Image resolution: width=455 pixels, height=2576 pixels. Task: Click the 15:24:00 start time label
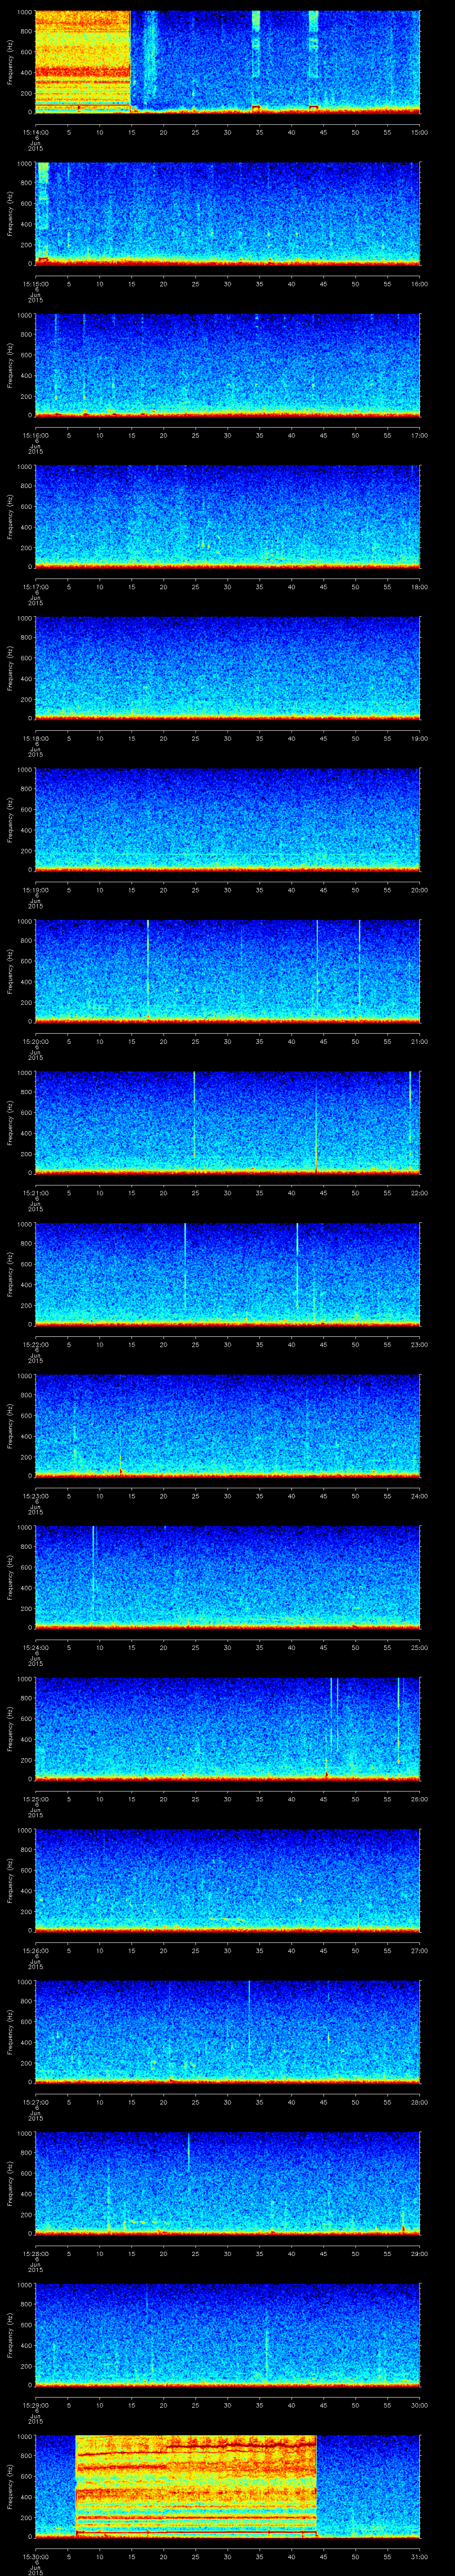[x=35, y=1647]
